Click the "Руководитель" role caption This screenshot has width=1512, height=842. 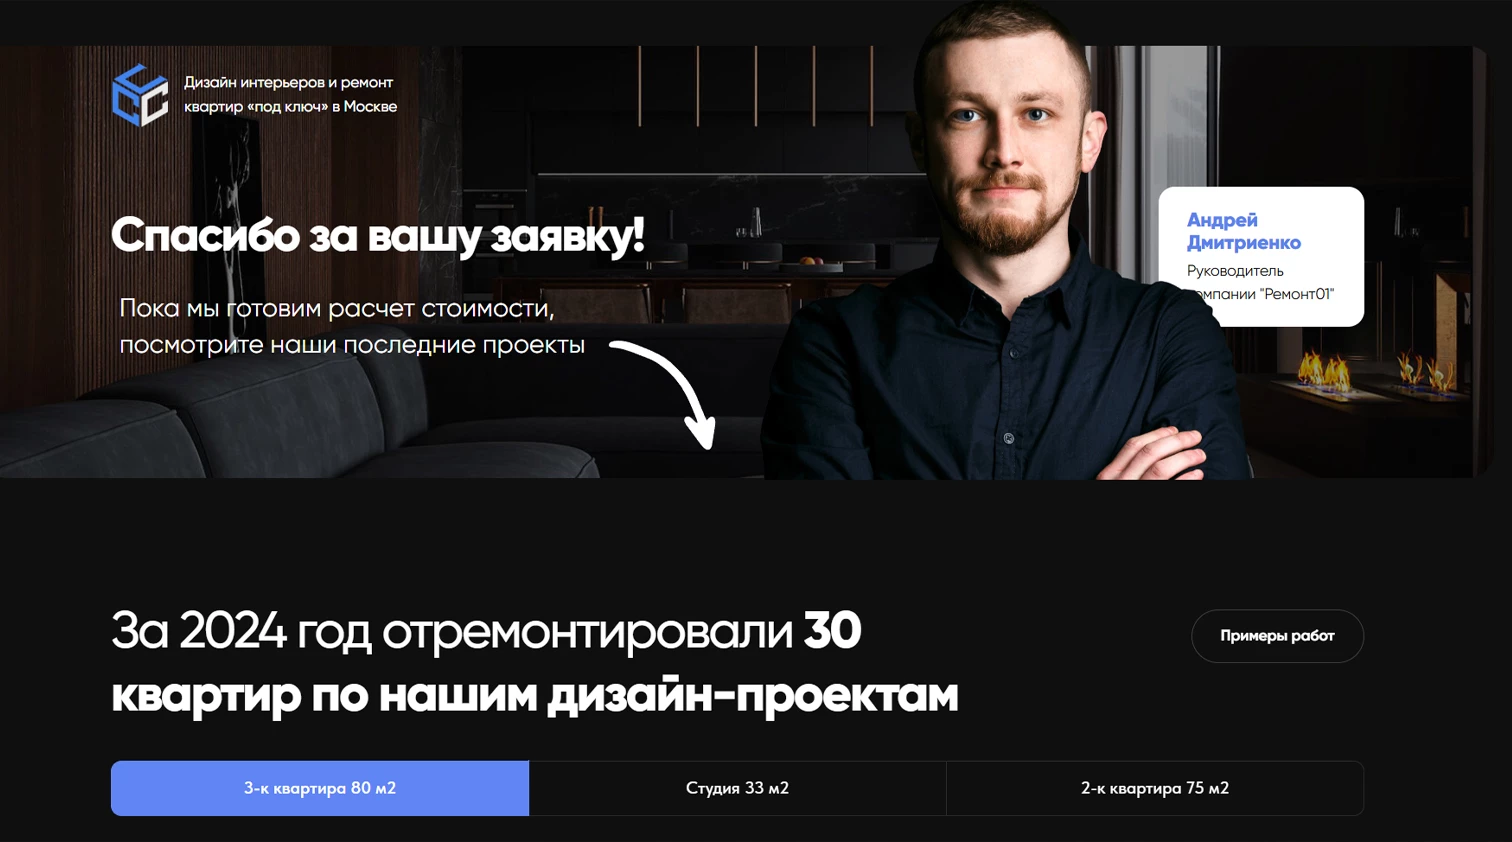coord(1235,271)
